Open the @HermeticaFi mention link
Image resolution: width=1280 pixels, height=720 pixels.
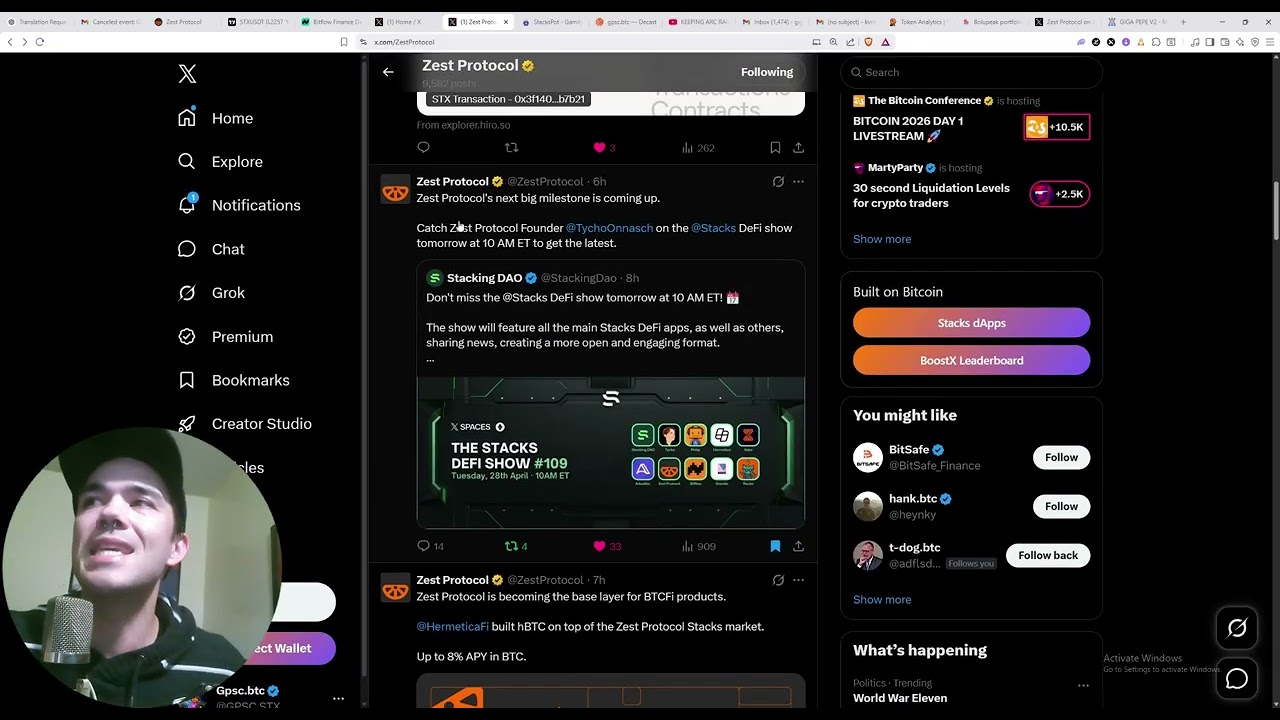click(452, 626)
